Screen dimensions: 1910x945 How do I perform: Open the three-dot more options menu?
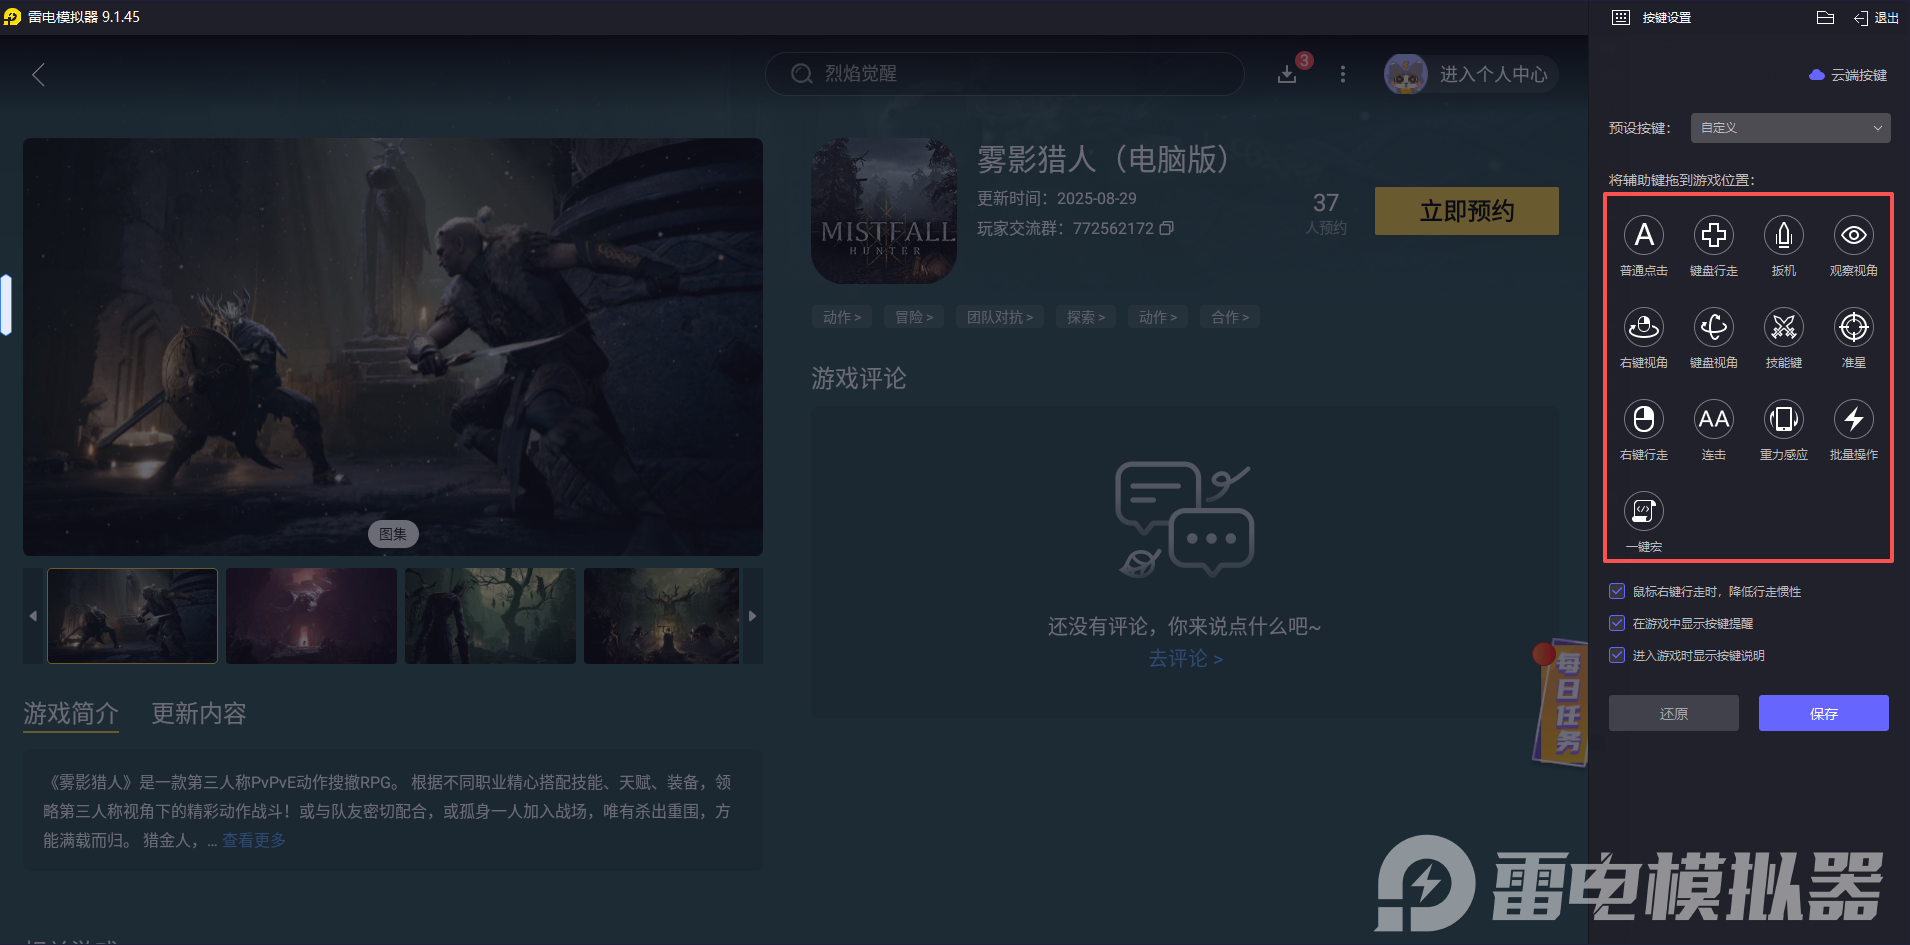pyautogui.click(x=1343, y=74)
